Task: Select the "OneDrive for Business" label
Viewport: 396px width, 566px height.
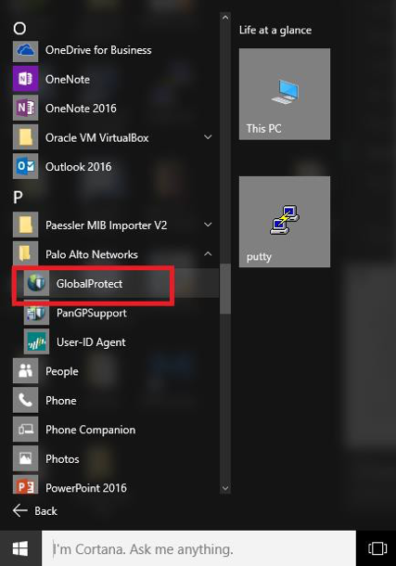Action: tap(98, 50)
